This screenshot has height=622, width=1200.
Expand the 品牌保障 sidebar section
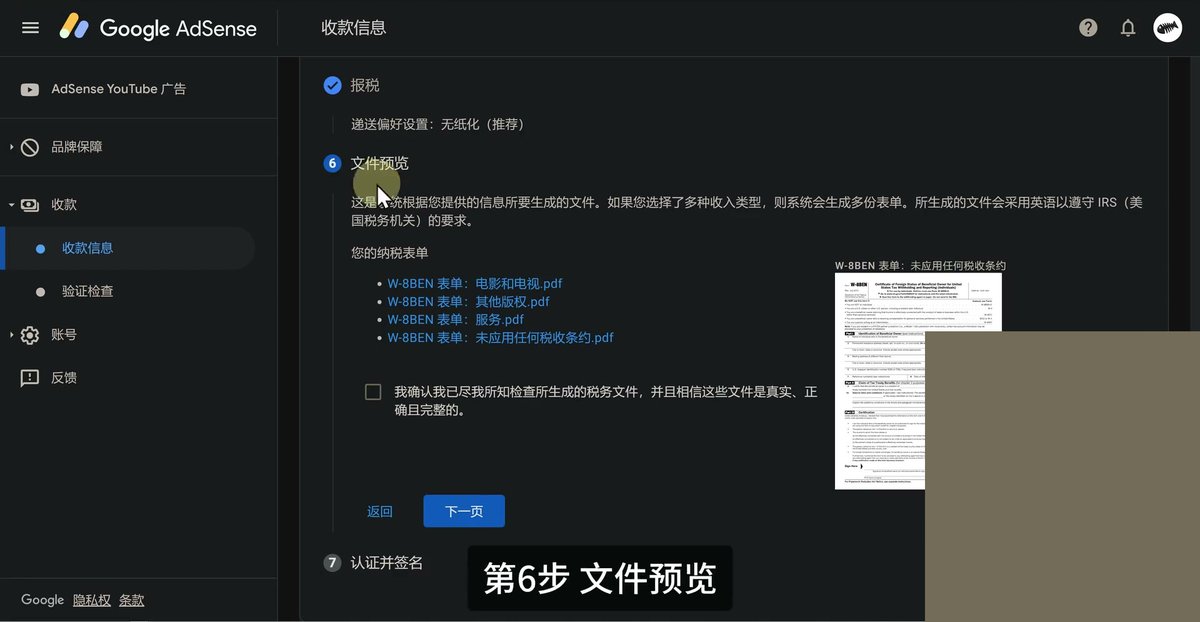12,147
